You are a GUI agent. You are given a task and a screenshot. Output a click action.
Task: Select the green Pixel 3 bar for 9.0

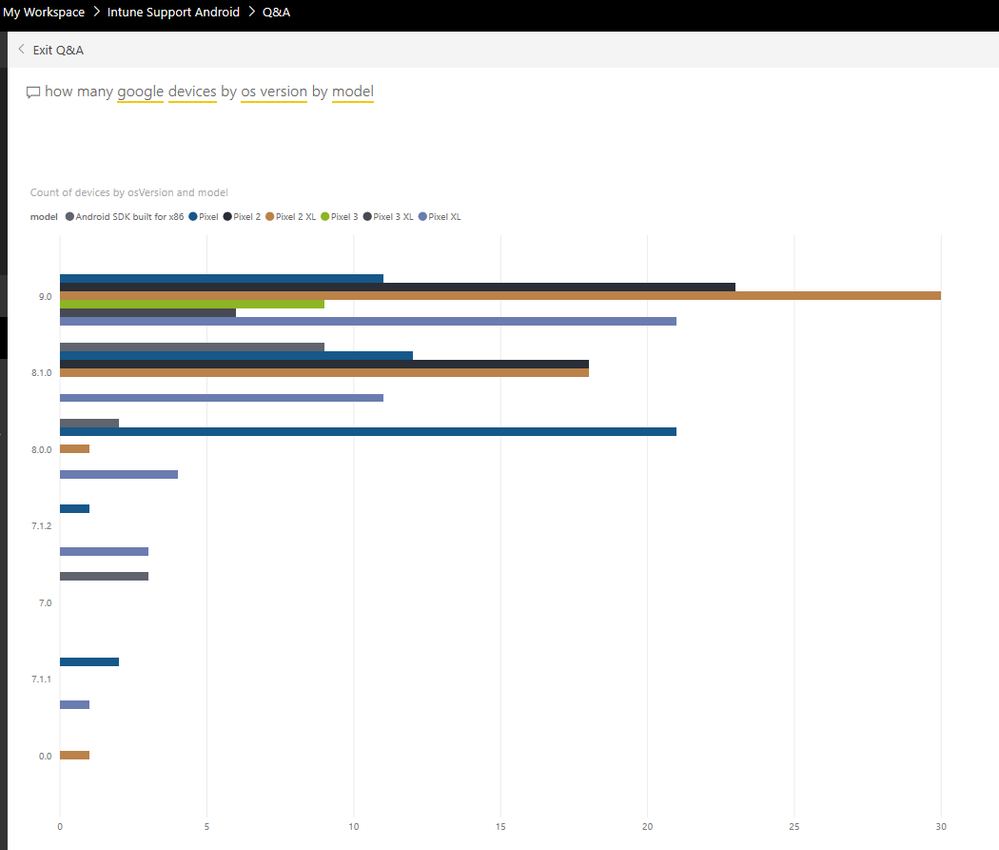192,304
